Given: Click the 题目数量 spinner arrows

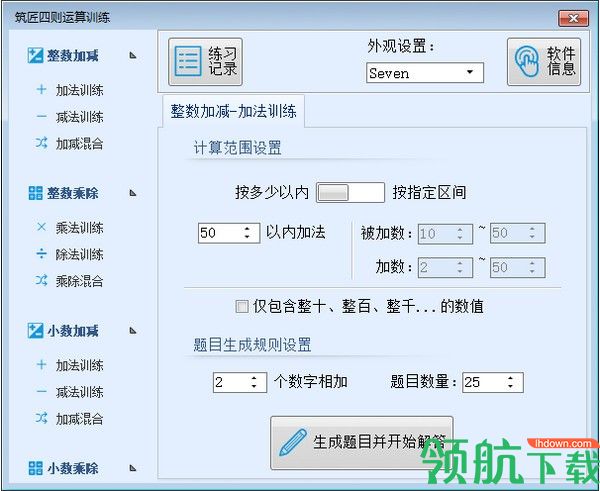Looking at the screenshot, I should tap(510, 382).
